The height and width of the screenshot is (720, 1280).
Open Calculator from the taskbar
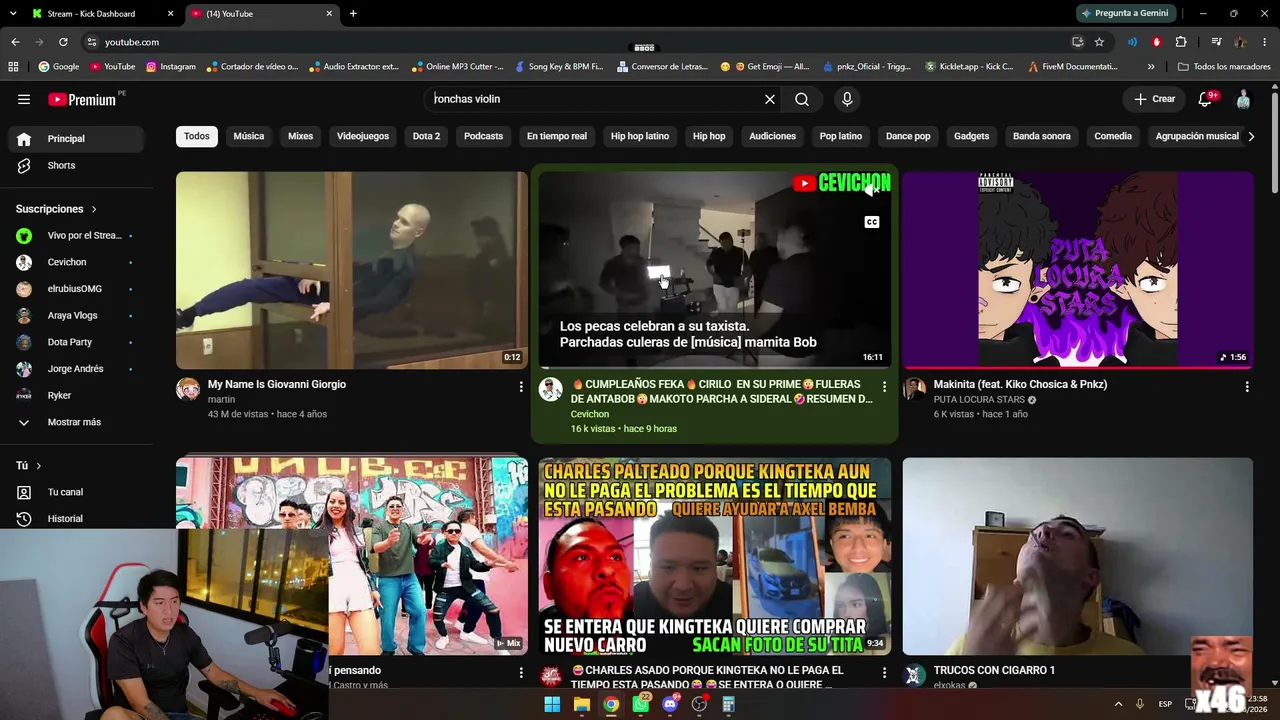click(729, 704)
